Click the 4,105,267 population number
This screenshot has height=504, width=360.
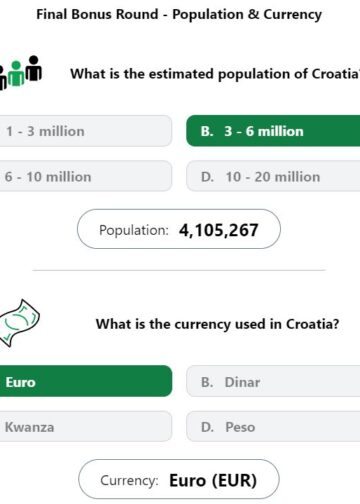tap(219, 230)
